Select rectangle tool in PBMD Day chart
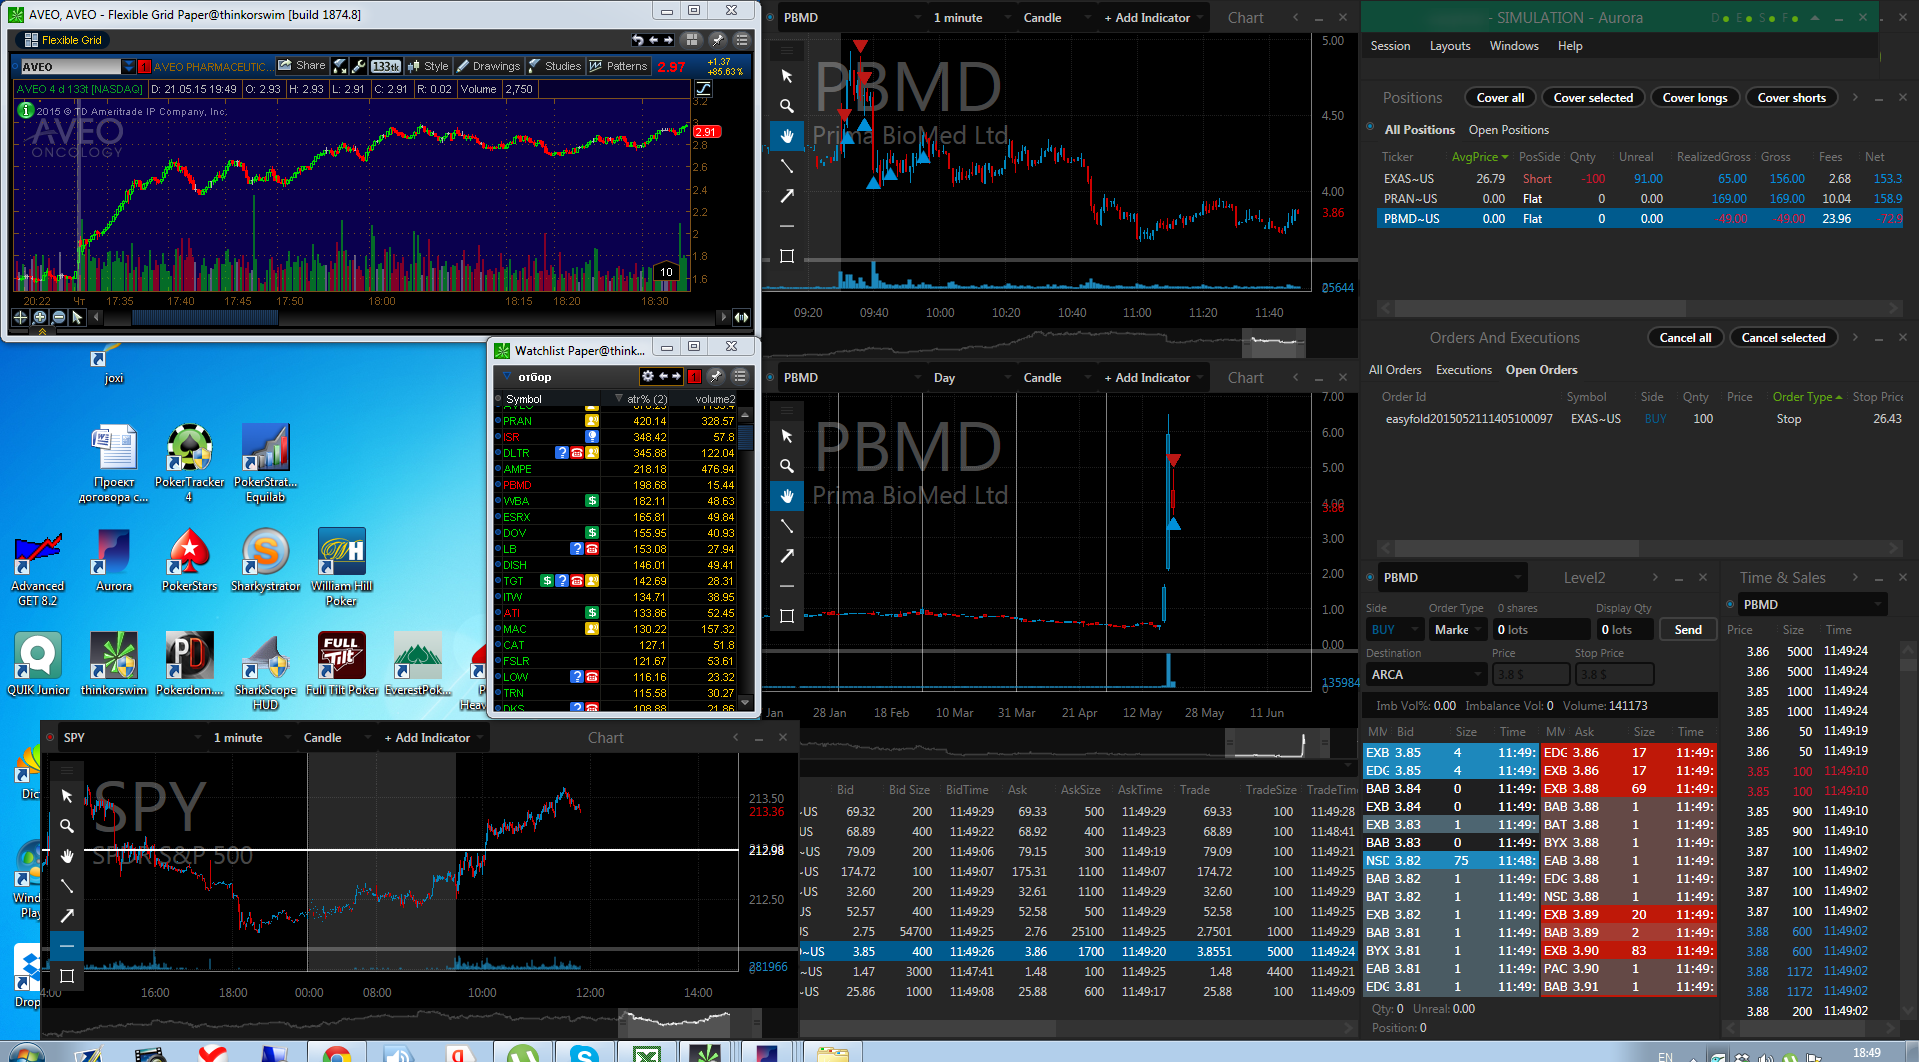Screen dimensions: 1919x1062 (x=787, y=616)
